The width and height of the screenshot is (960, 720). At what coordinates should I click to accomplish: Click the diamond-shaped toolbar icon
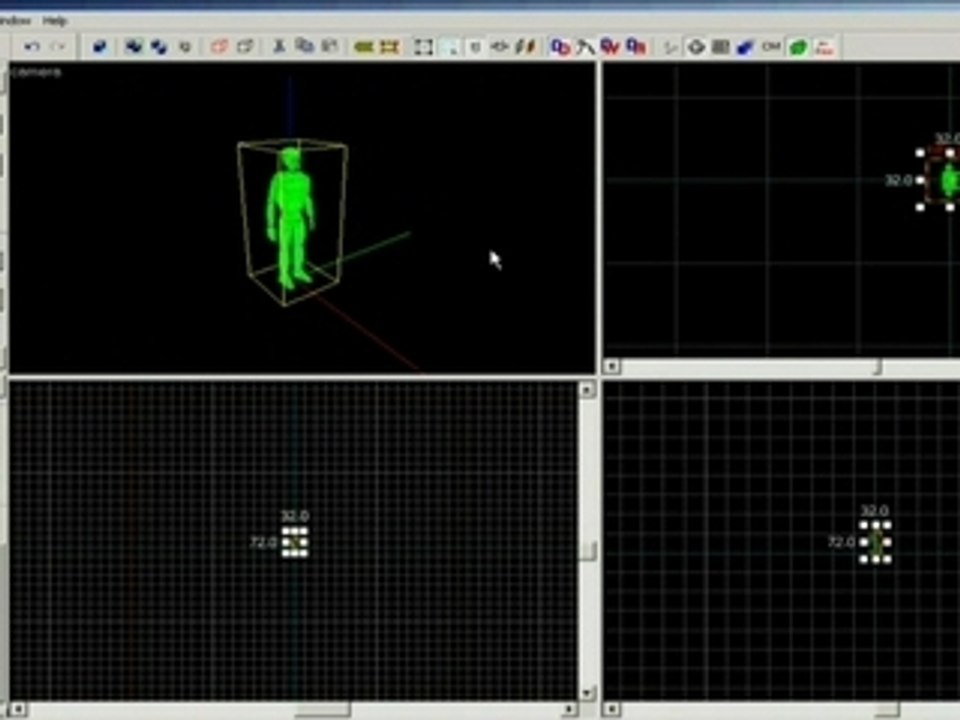point(696,47)
